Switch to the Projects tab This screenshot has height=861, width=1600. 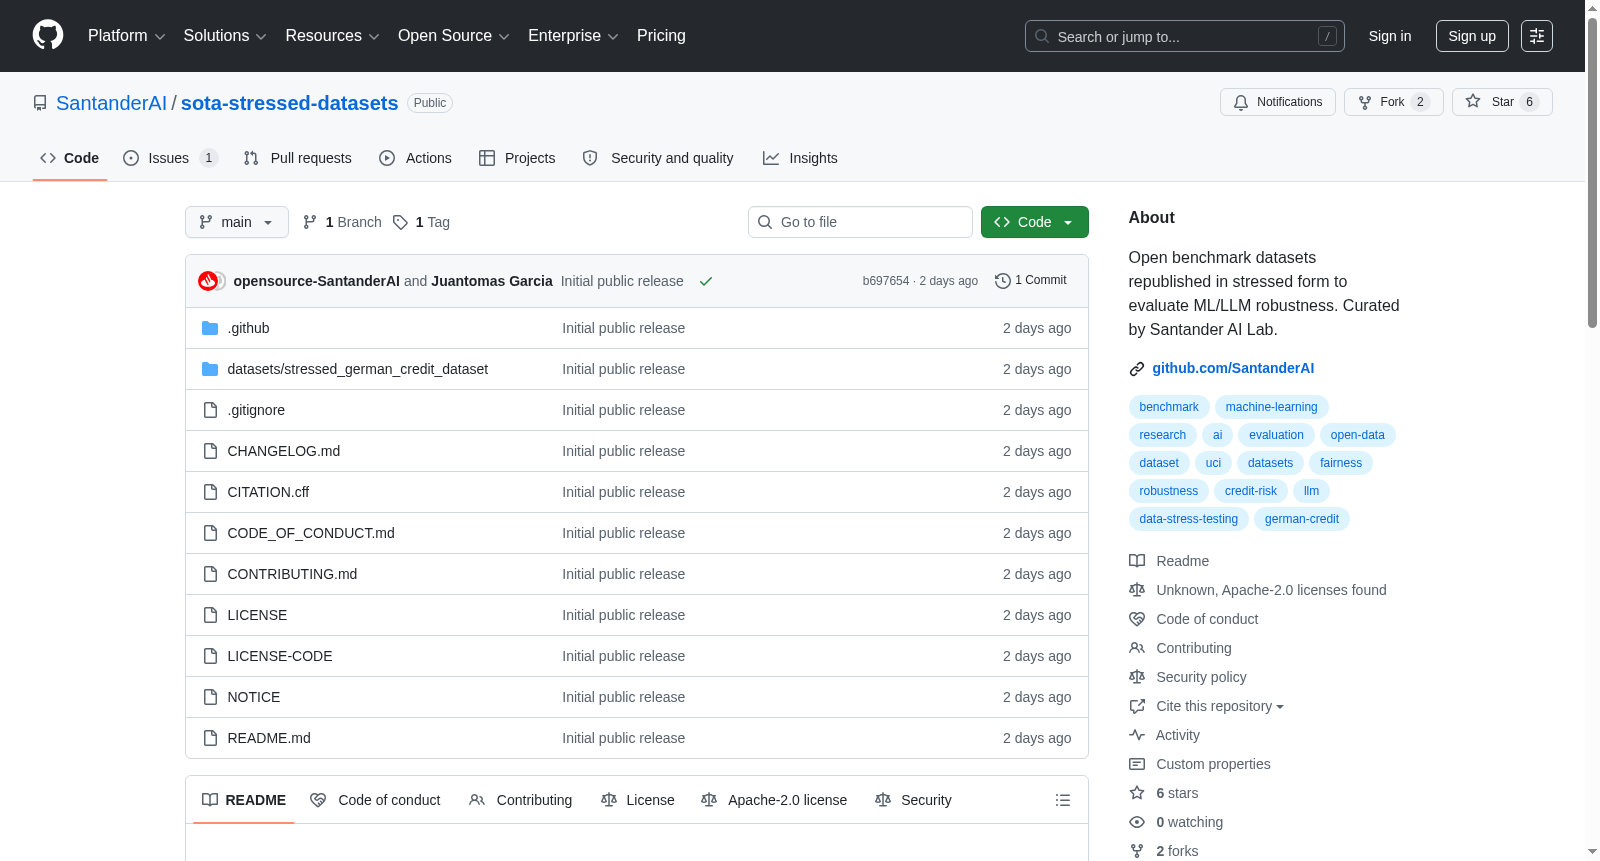click(517, 158)
